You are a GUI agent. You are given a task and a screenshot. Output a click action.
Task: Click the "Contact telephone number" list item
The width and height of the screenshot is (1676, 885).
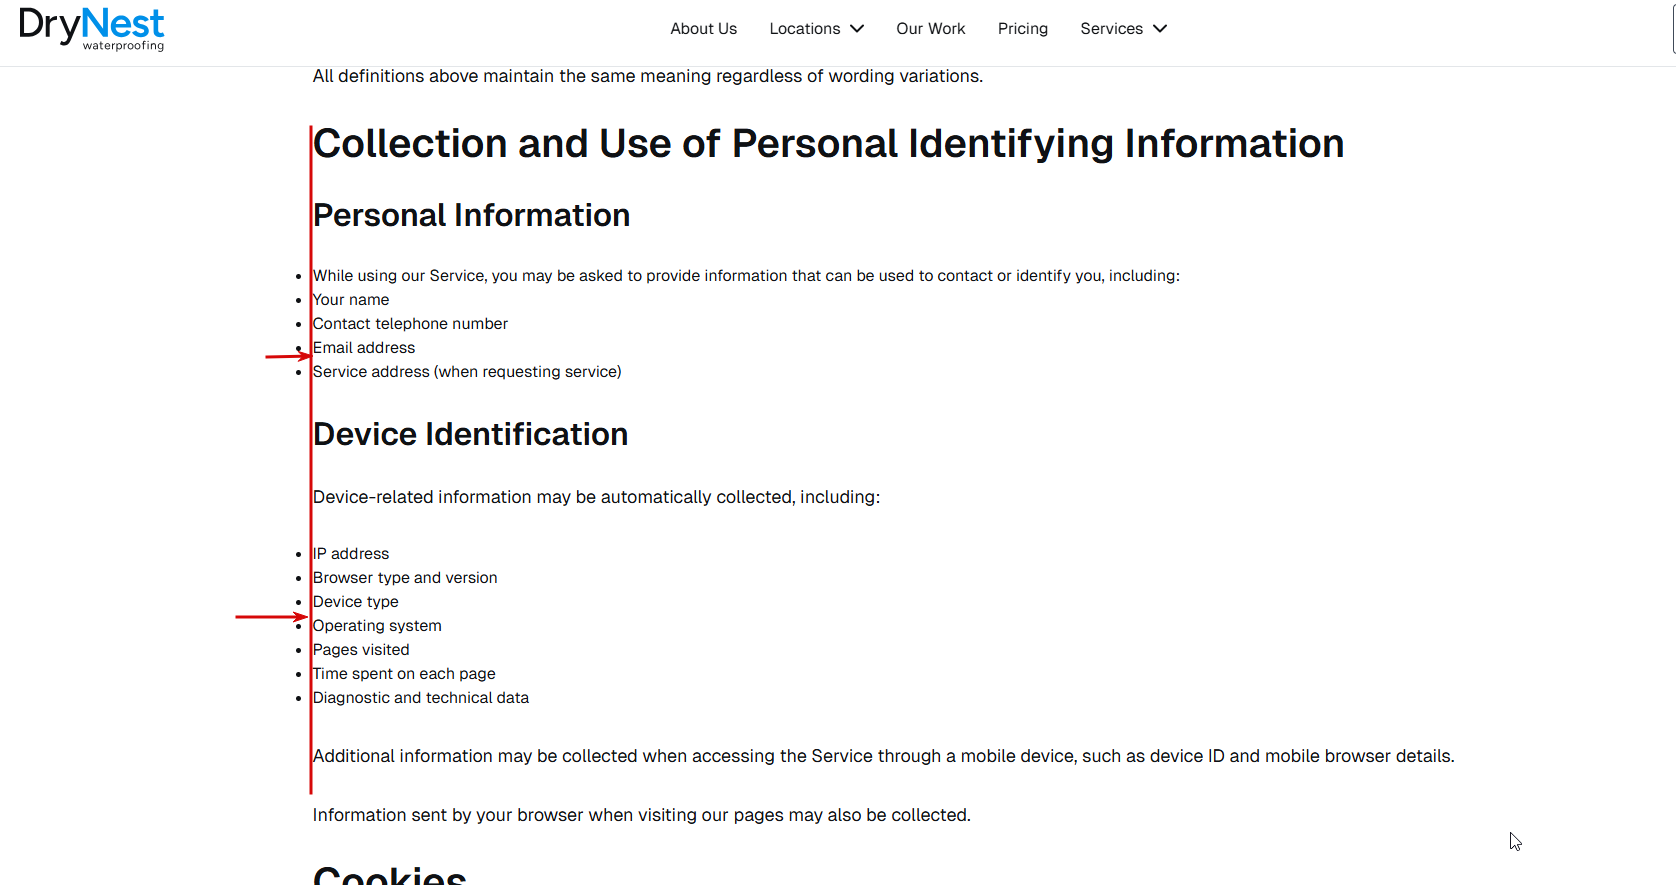point(410,324)
